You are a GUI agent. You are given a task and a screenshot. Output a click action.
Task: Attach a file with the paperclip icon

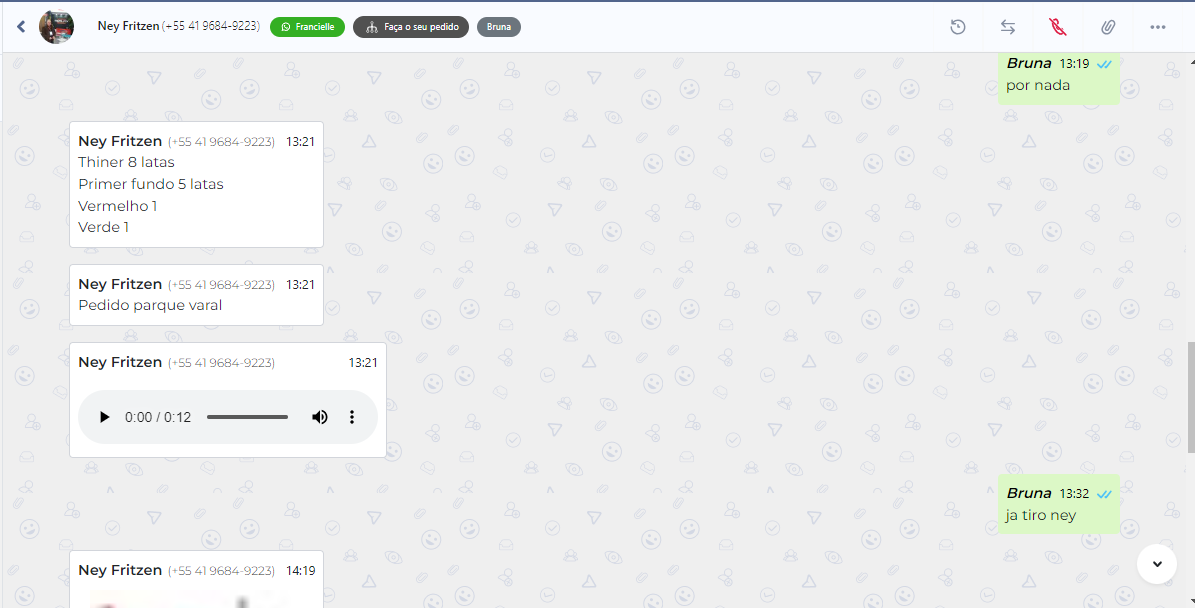pyautogui.click(x=1107, y=27)
